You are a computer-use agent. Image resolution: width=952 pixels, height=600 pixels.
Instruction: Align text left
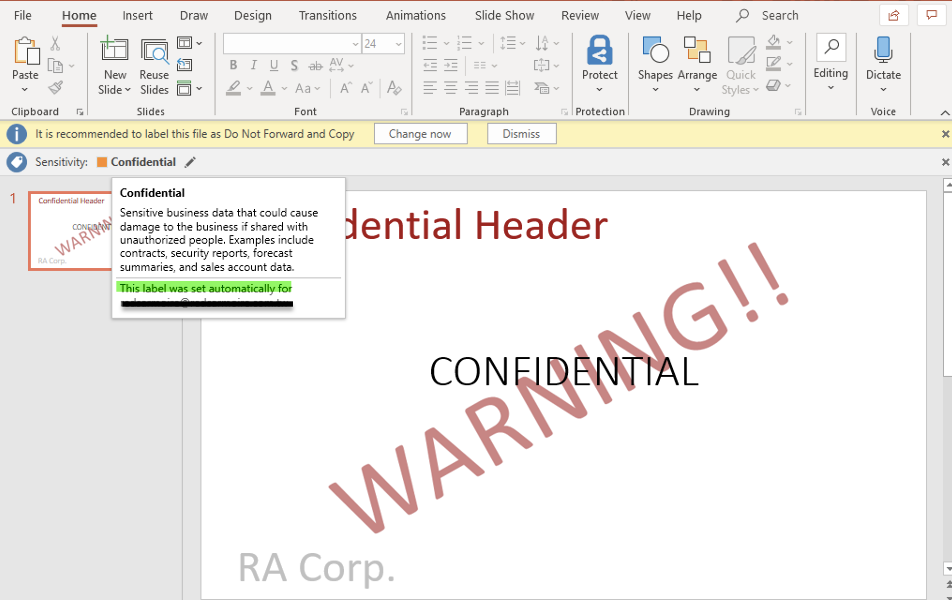(x=430, y=89)
